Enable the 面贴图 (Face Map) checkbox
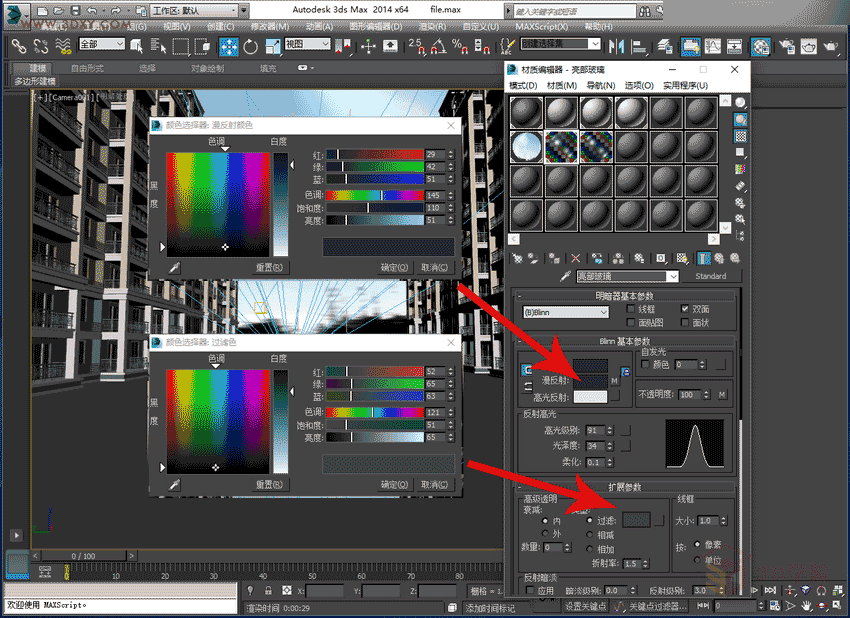Screen dimensions: 850x618 630,323
